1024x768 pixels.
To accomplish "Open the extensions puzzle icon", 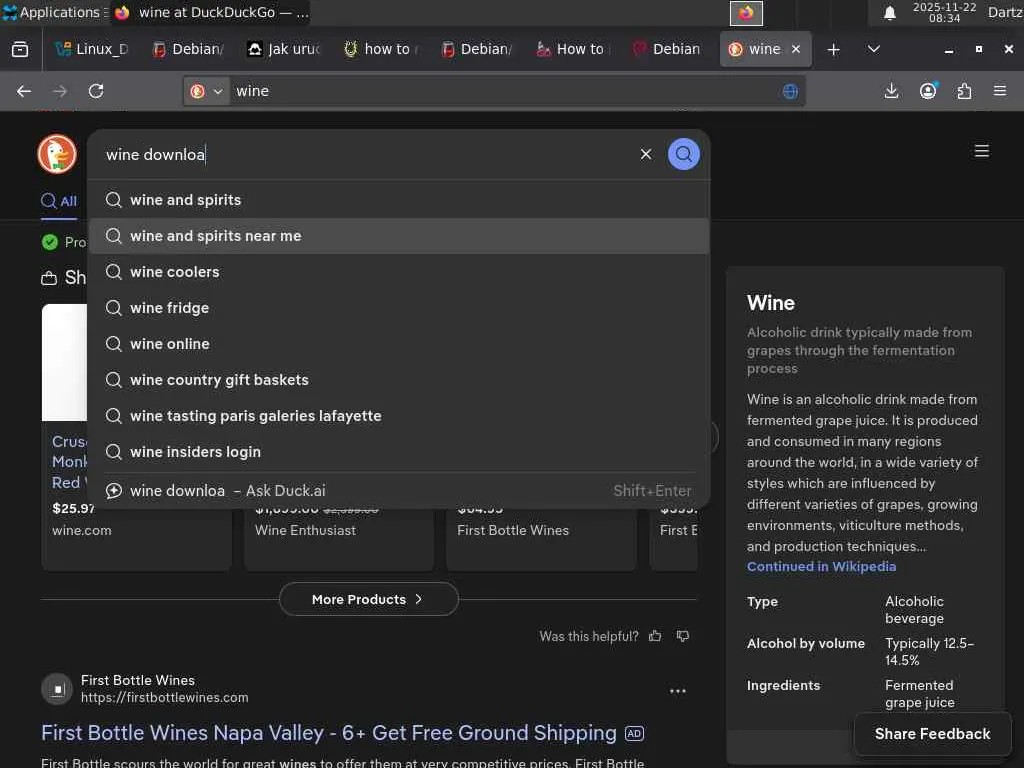I will pos(964,91).
